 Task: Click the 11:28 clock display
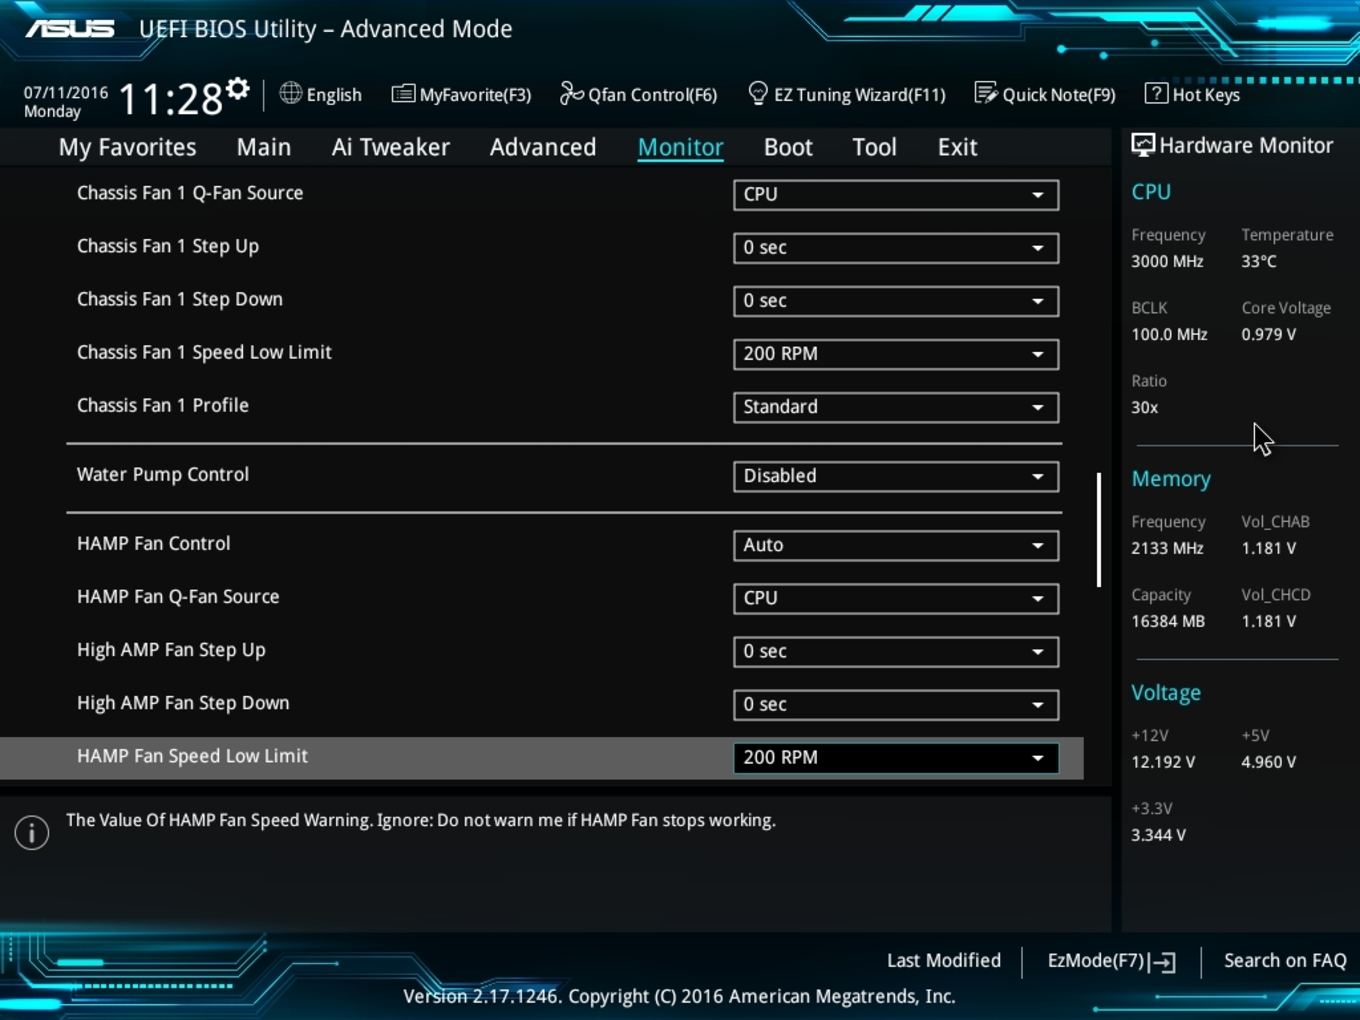170,99
